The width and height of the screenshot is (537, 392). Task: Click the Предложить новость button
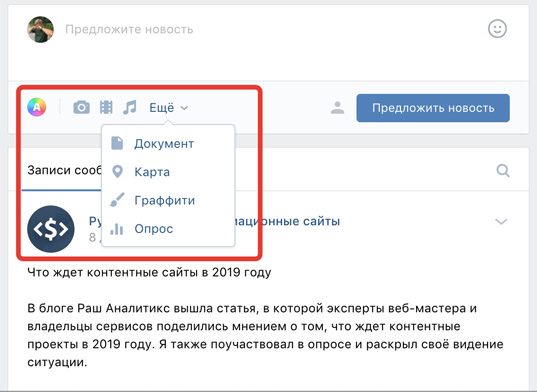click(433, 108)
